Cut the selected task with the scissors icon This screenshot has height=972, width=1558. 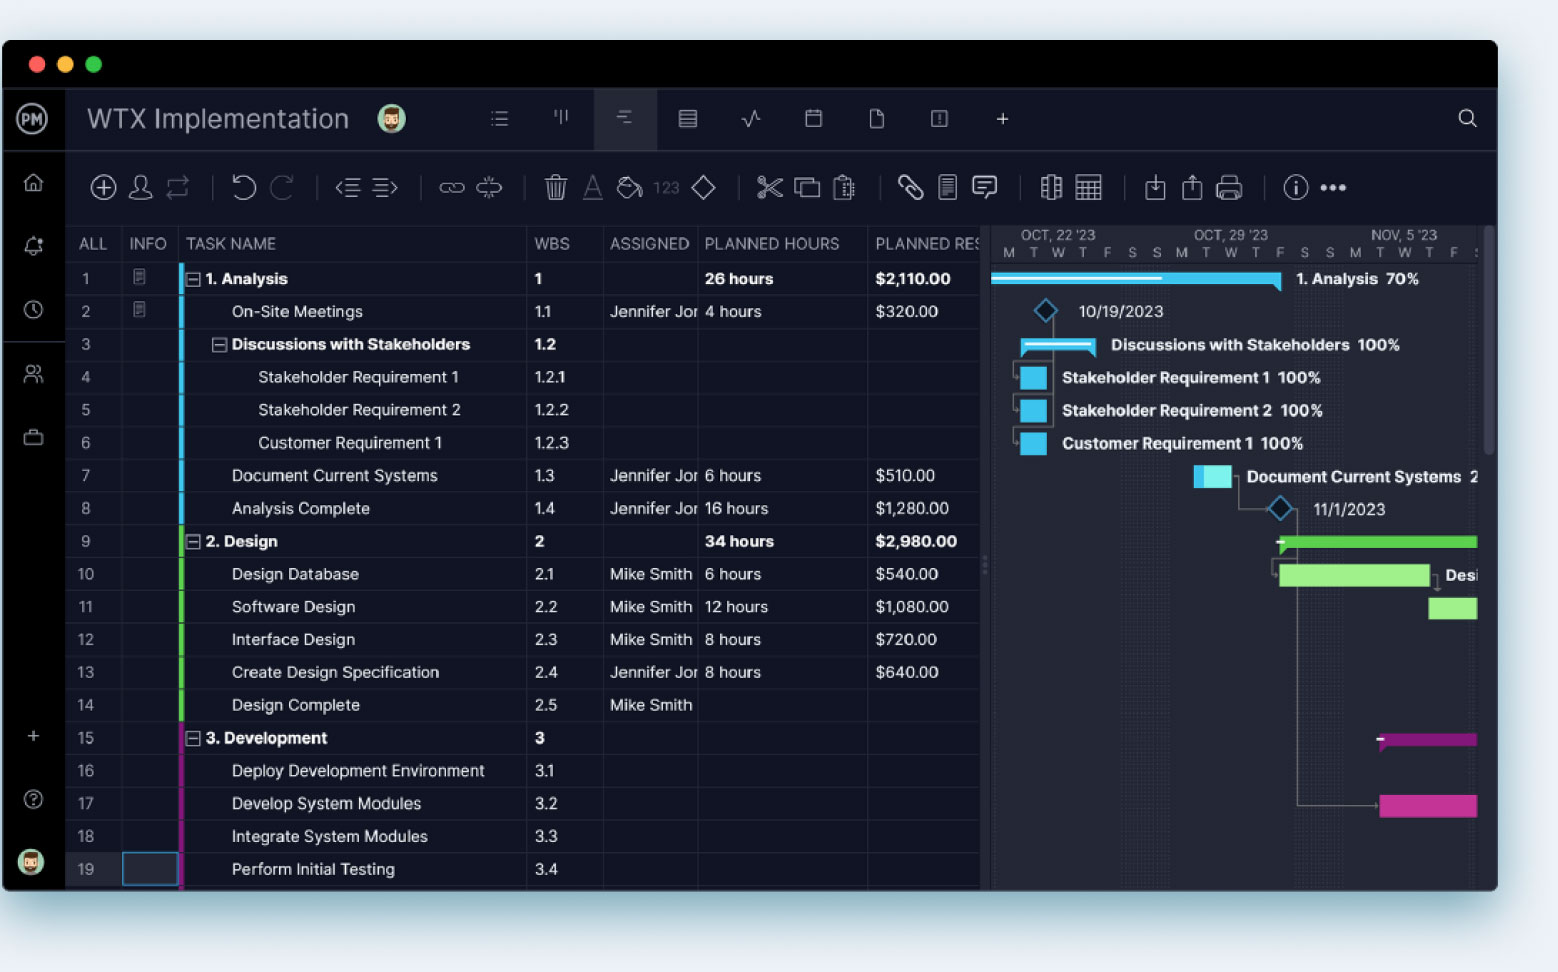(x=768, y=187)
